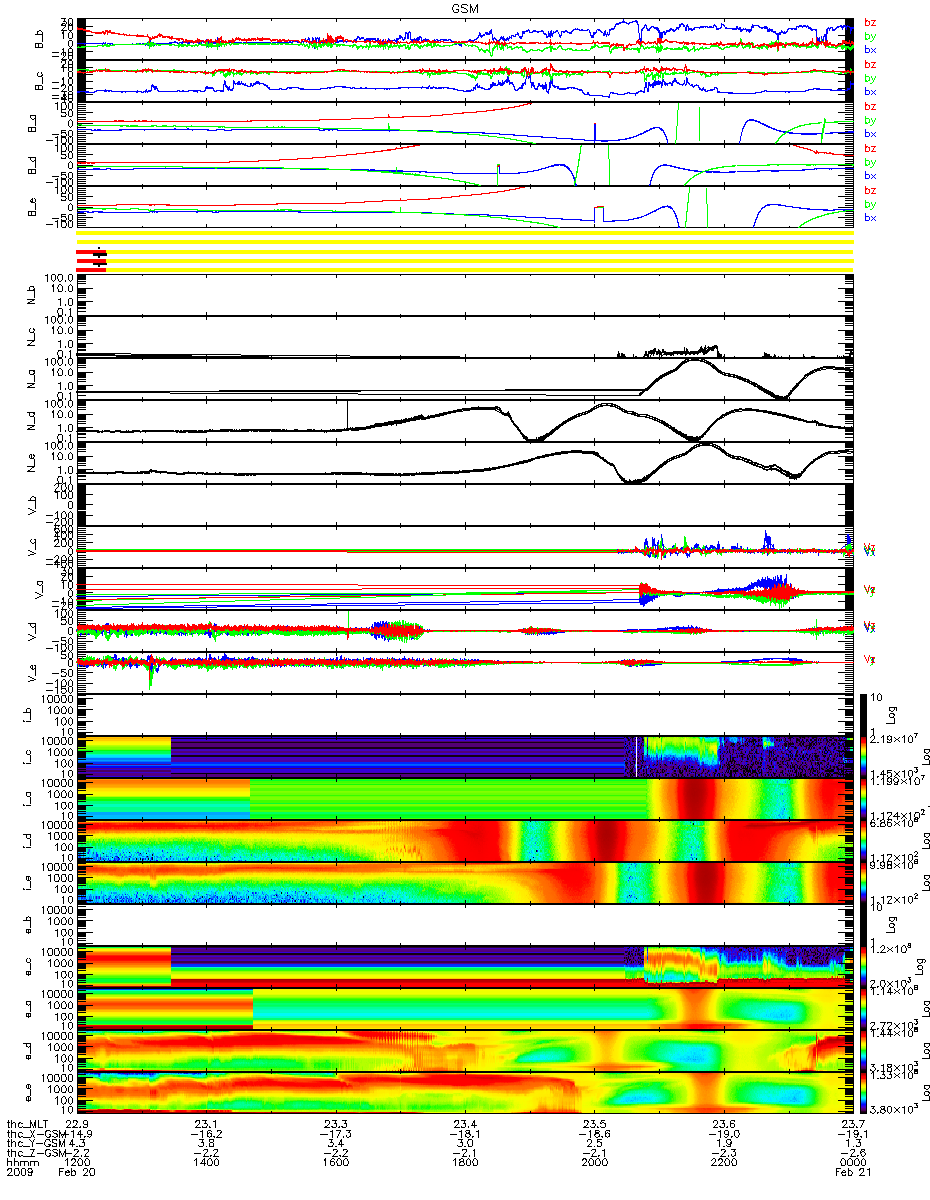Click the -17.3 X-GSM value
Viewport: 930px width, 1200px height.
[336, 1133]
